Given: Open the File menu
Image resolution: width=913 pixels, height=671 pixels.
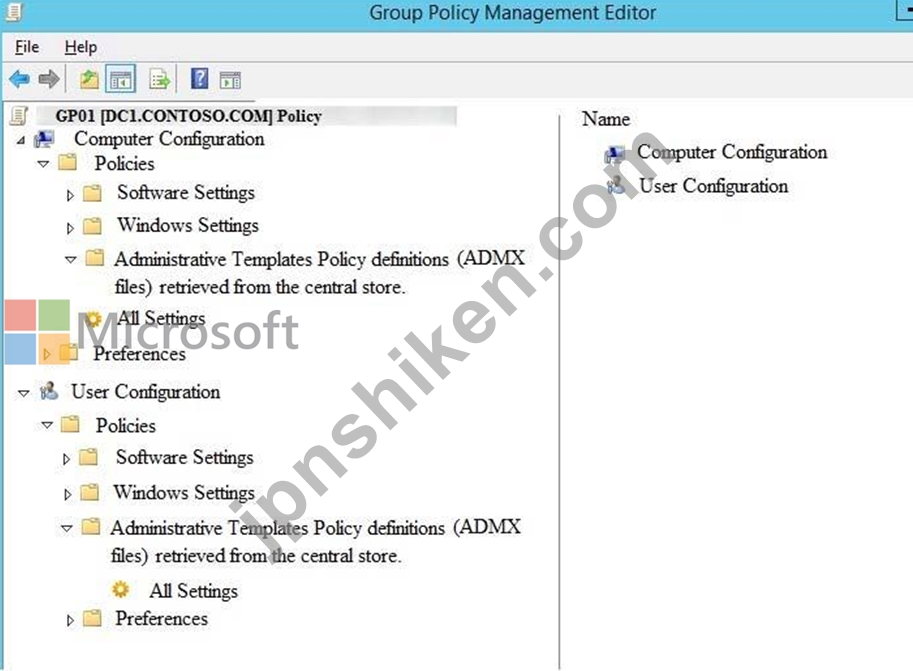Looking at the screenshot, I should coord(27,47).
